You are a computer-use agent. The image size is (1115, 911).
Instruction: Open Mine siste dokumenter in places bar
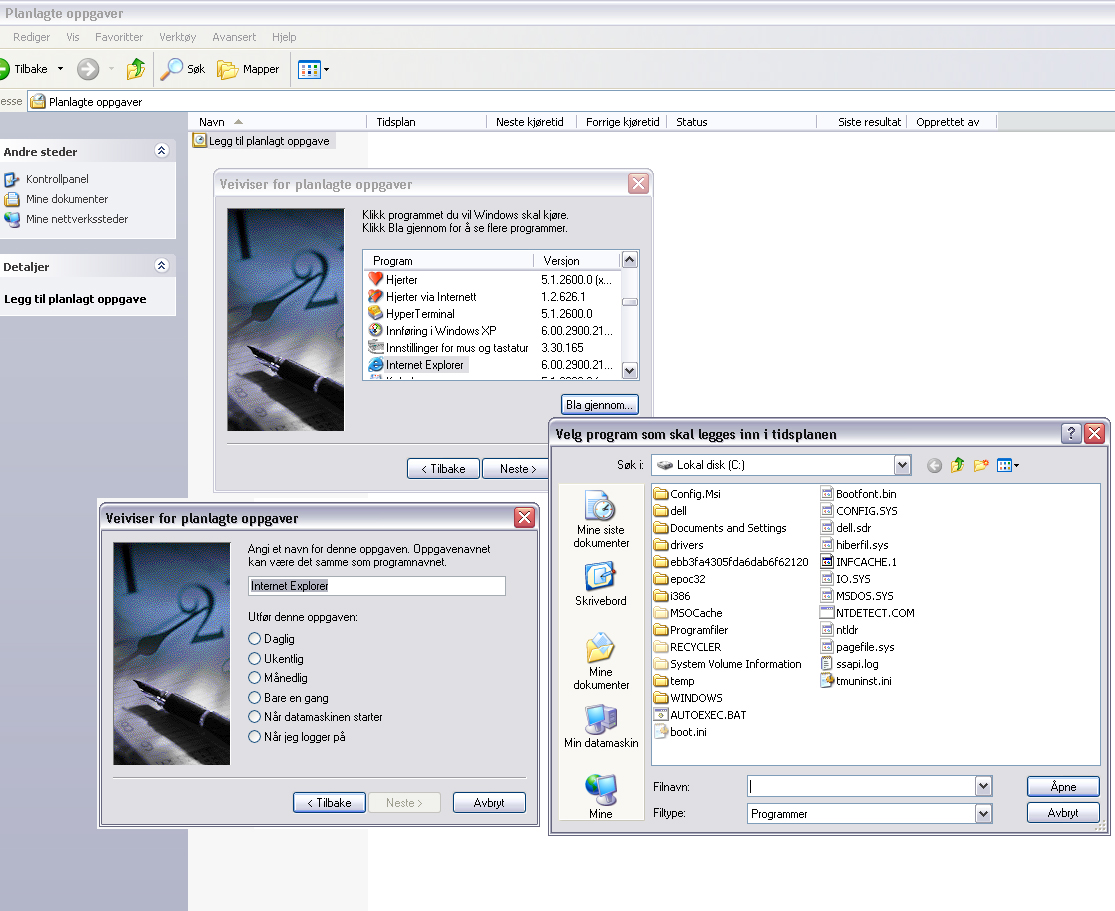coord(601,519)
